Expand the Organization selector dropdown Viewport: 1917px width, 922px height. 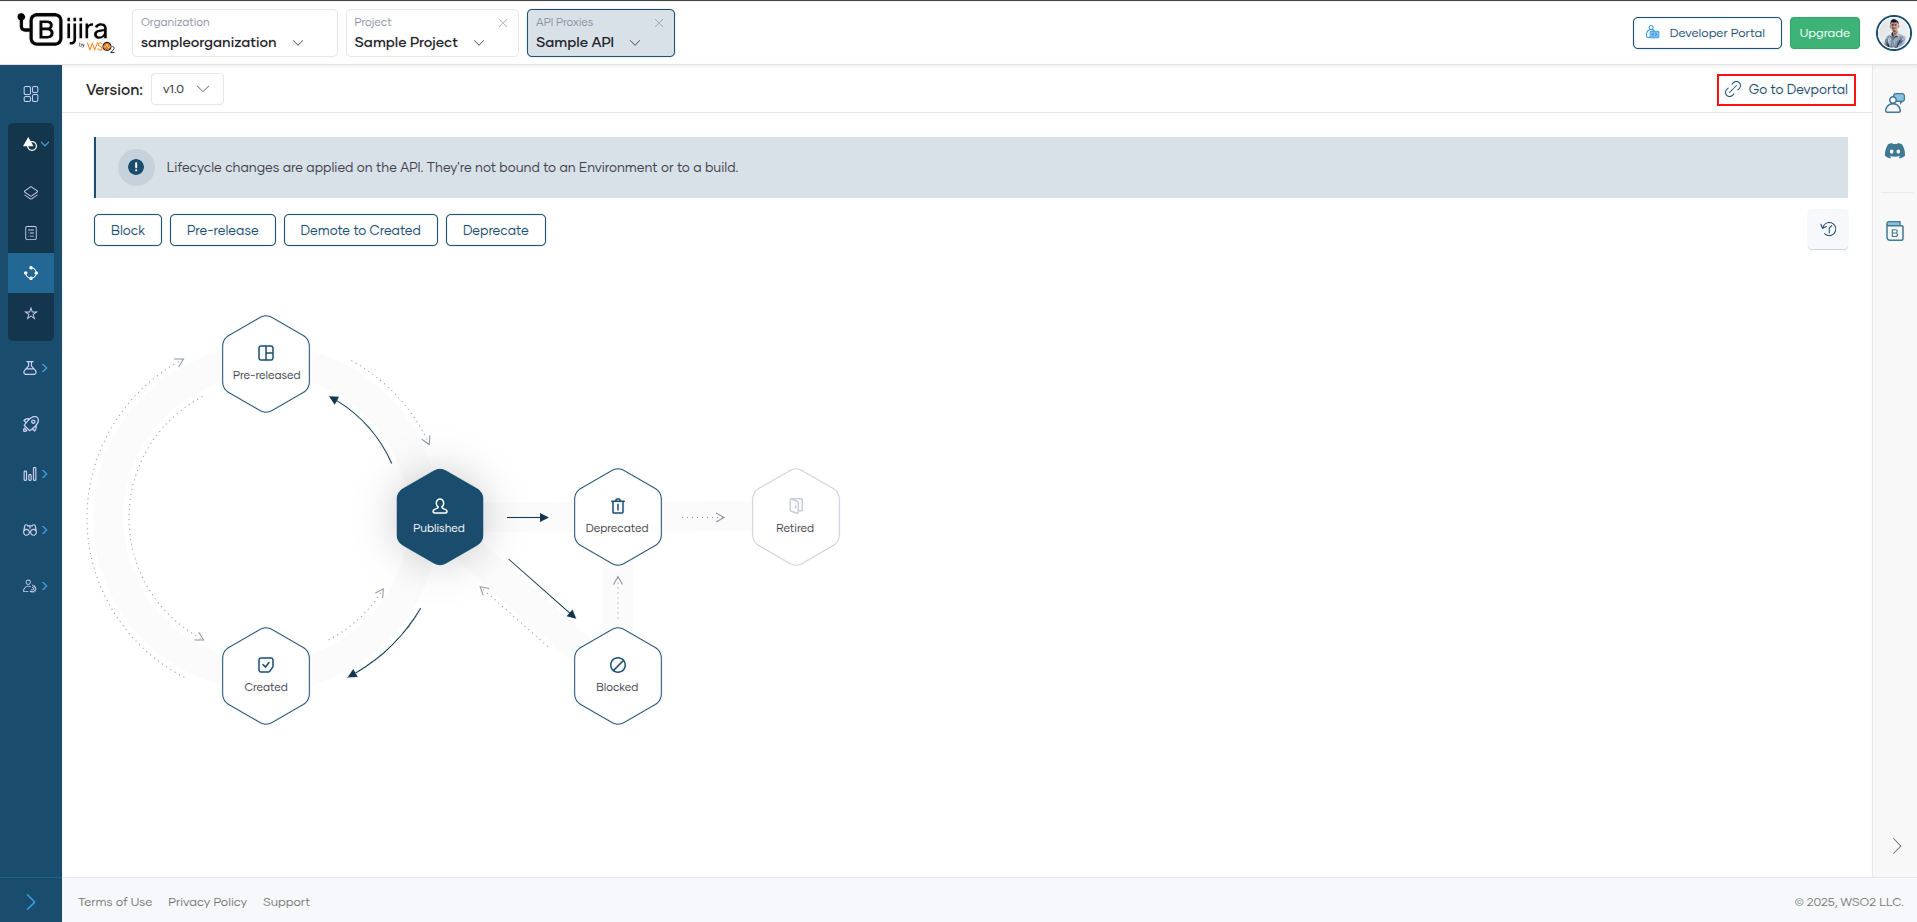click(x=298, y=42)
